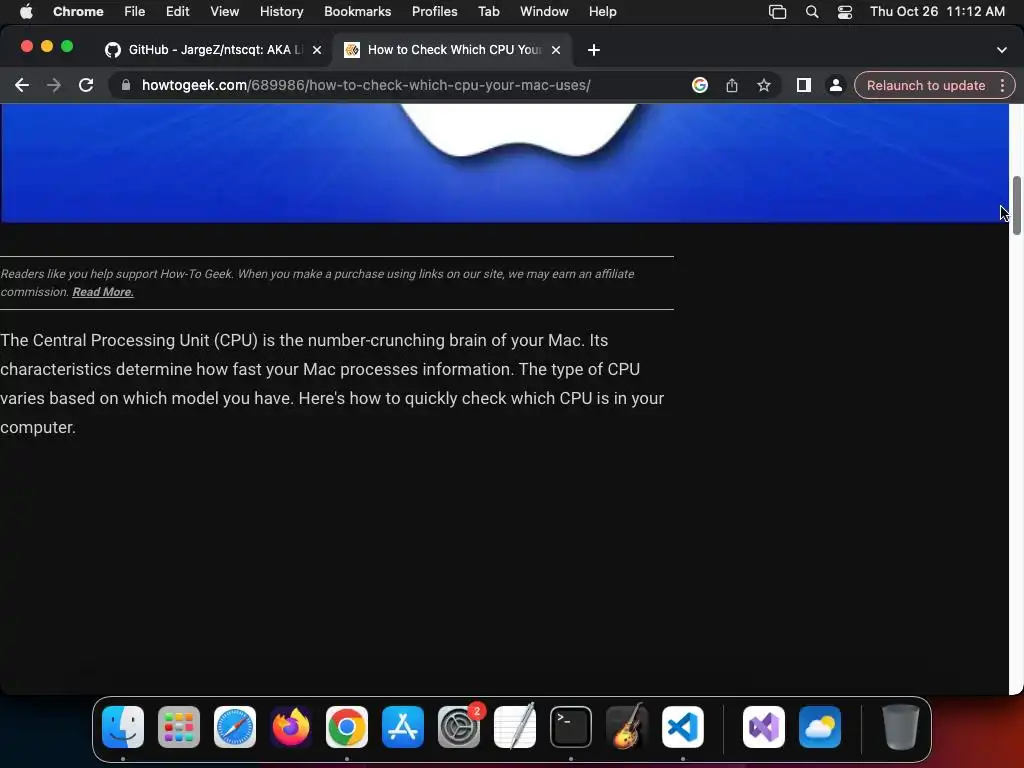Open System Settings from the Dock
Screen dimensions: 1024x768
click(x=458, y=727)
